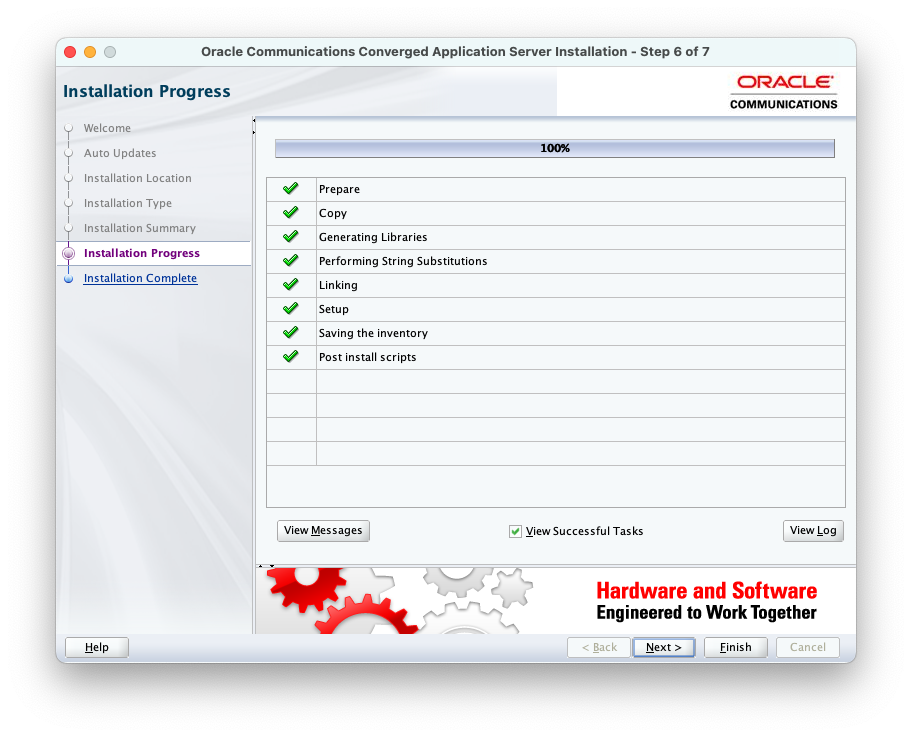Screen dimensions: 912x737
Task: Close the installer window with red button
Action: point(70,52)
